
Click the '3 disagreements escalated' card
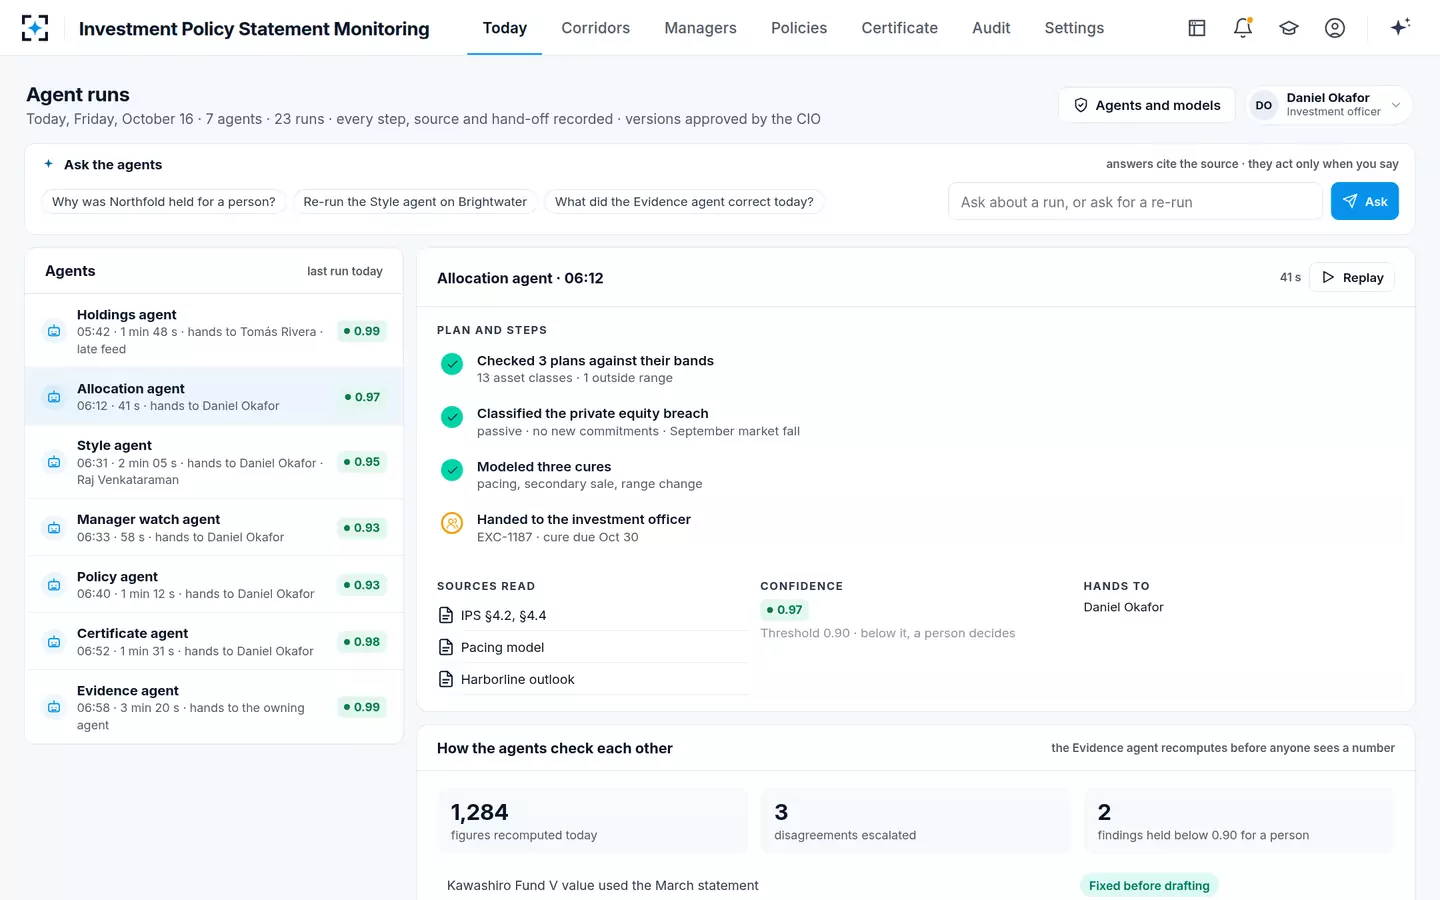point(915,821)
